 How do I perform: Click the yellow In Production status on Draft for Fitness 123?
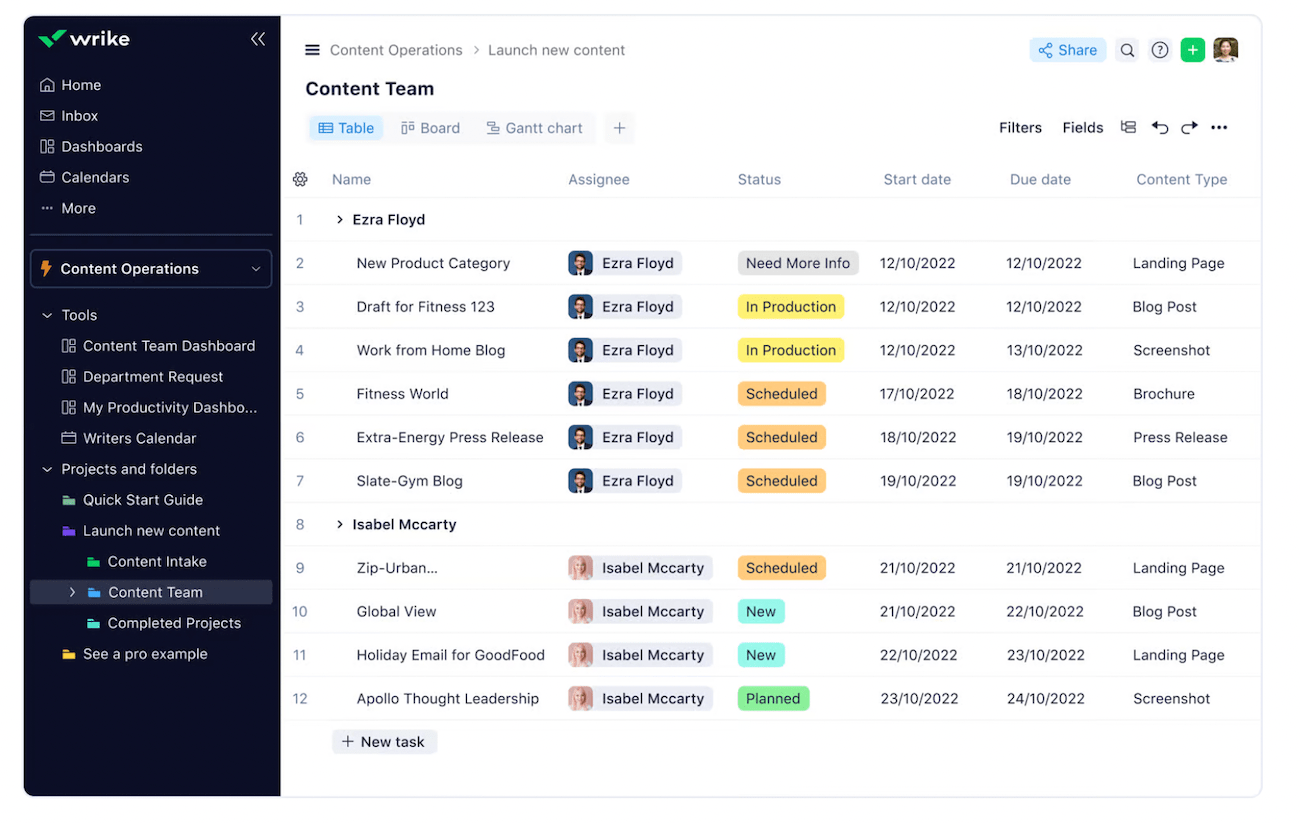790,307
